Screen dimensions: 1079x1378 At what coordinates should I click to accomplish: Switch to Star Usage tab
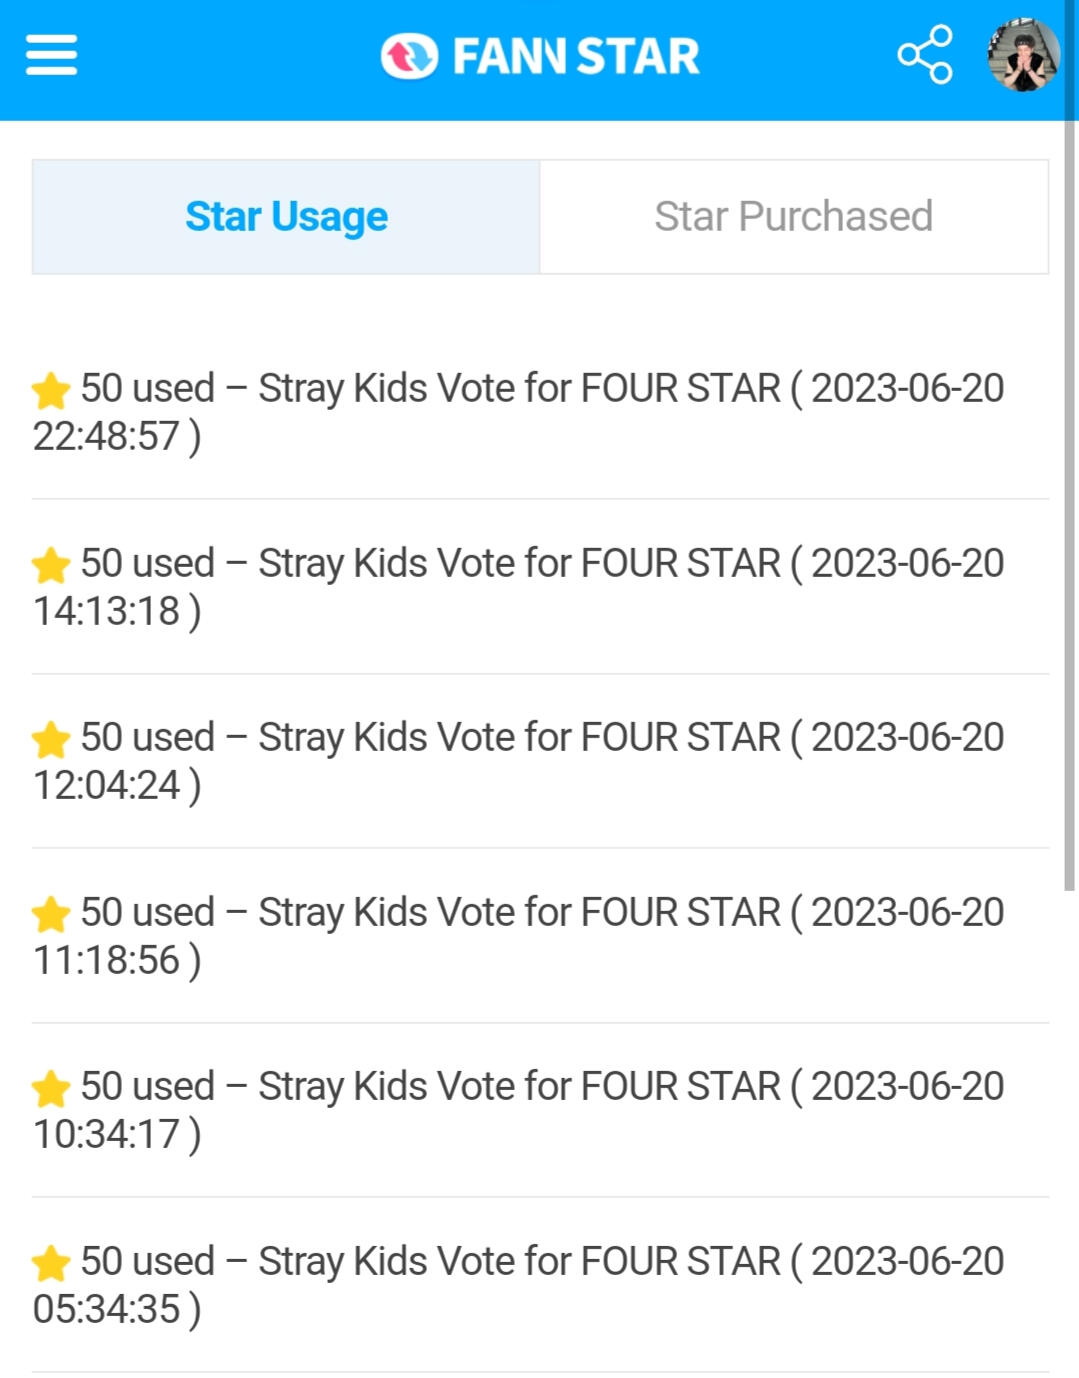click(286, 216)
